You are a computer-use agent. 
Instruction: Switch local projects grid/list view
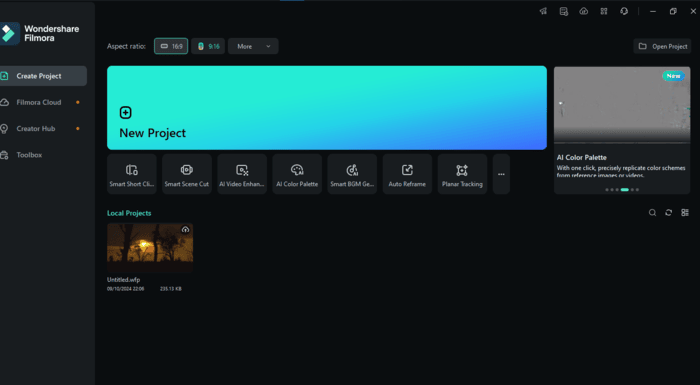pyautogui.click(x=685, y=213)
